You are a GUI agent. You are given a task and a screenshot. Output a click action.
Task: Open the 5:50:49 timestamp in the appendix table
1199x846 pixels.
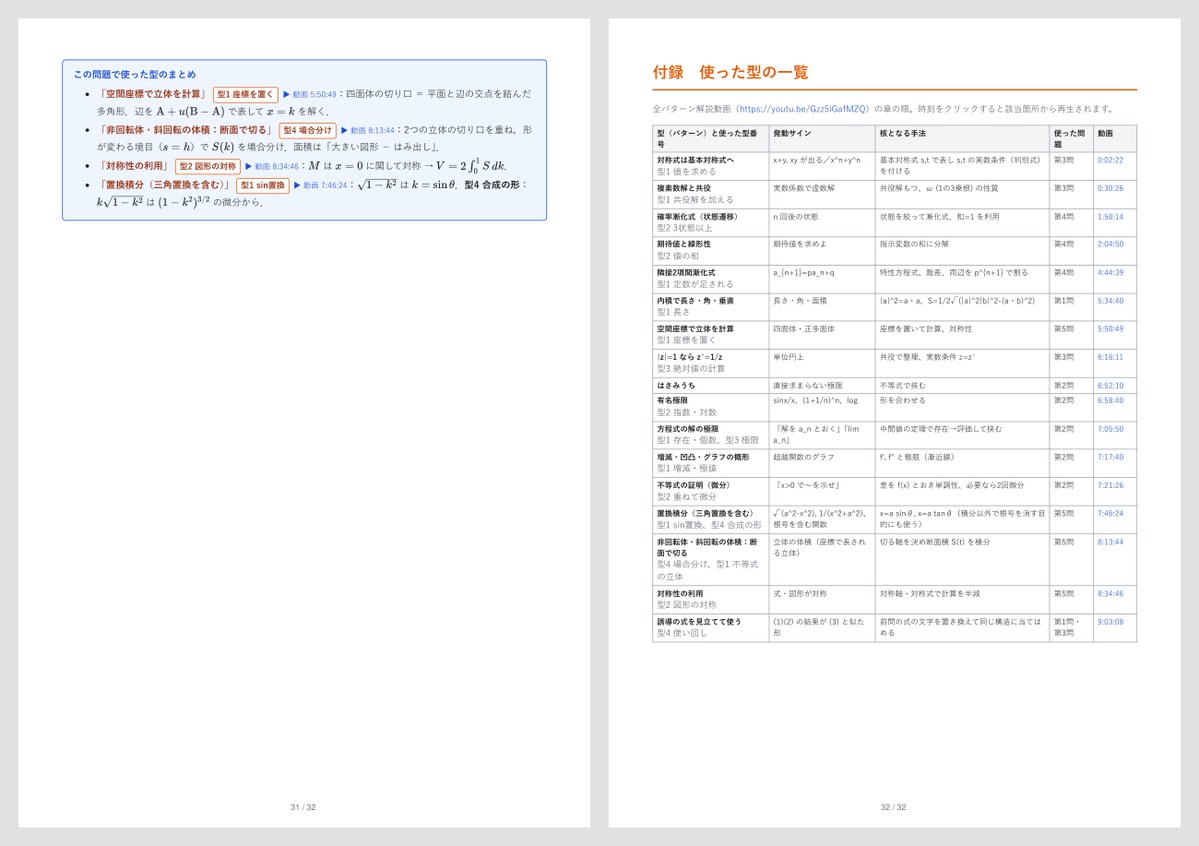pyautogui.click(x=1110, y=329)
